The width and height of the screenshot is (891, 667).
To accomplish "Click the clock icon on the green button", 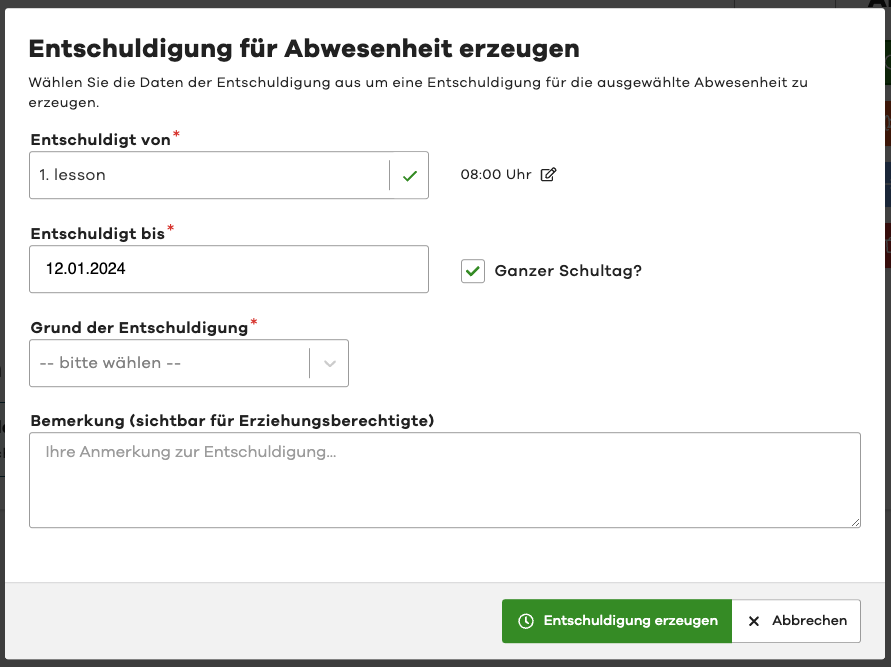I will pos(525,621).
